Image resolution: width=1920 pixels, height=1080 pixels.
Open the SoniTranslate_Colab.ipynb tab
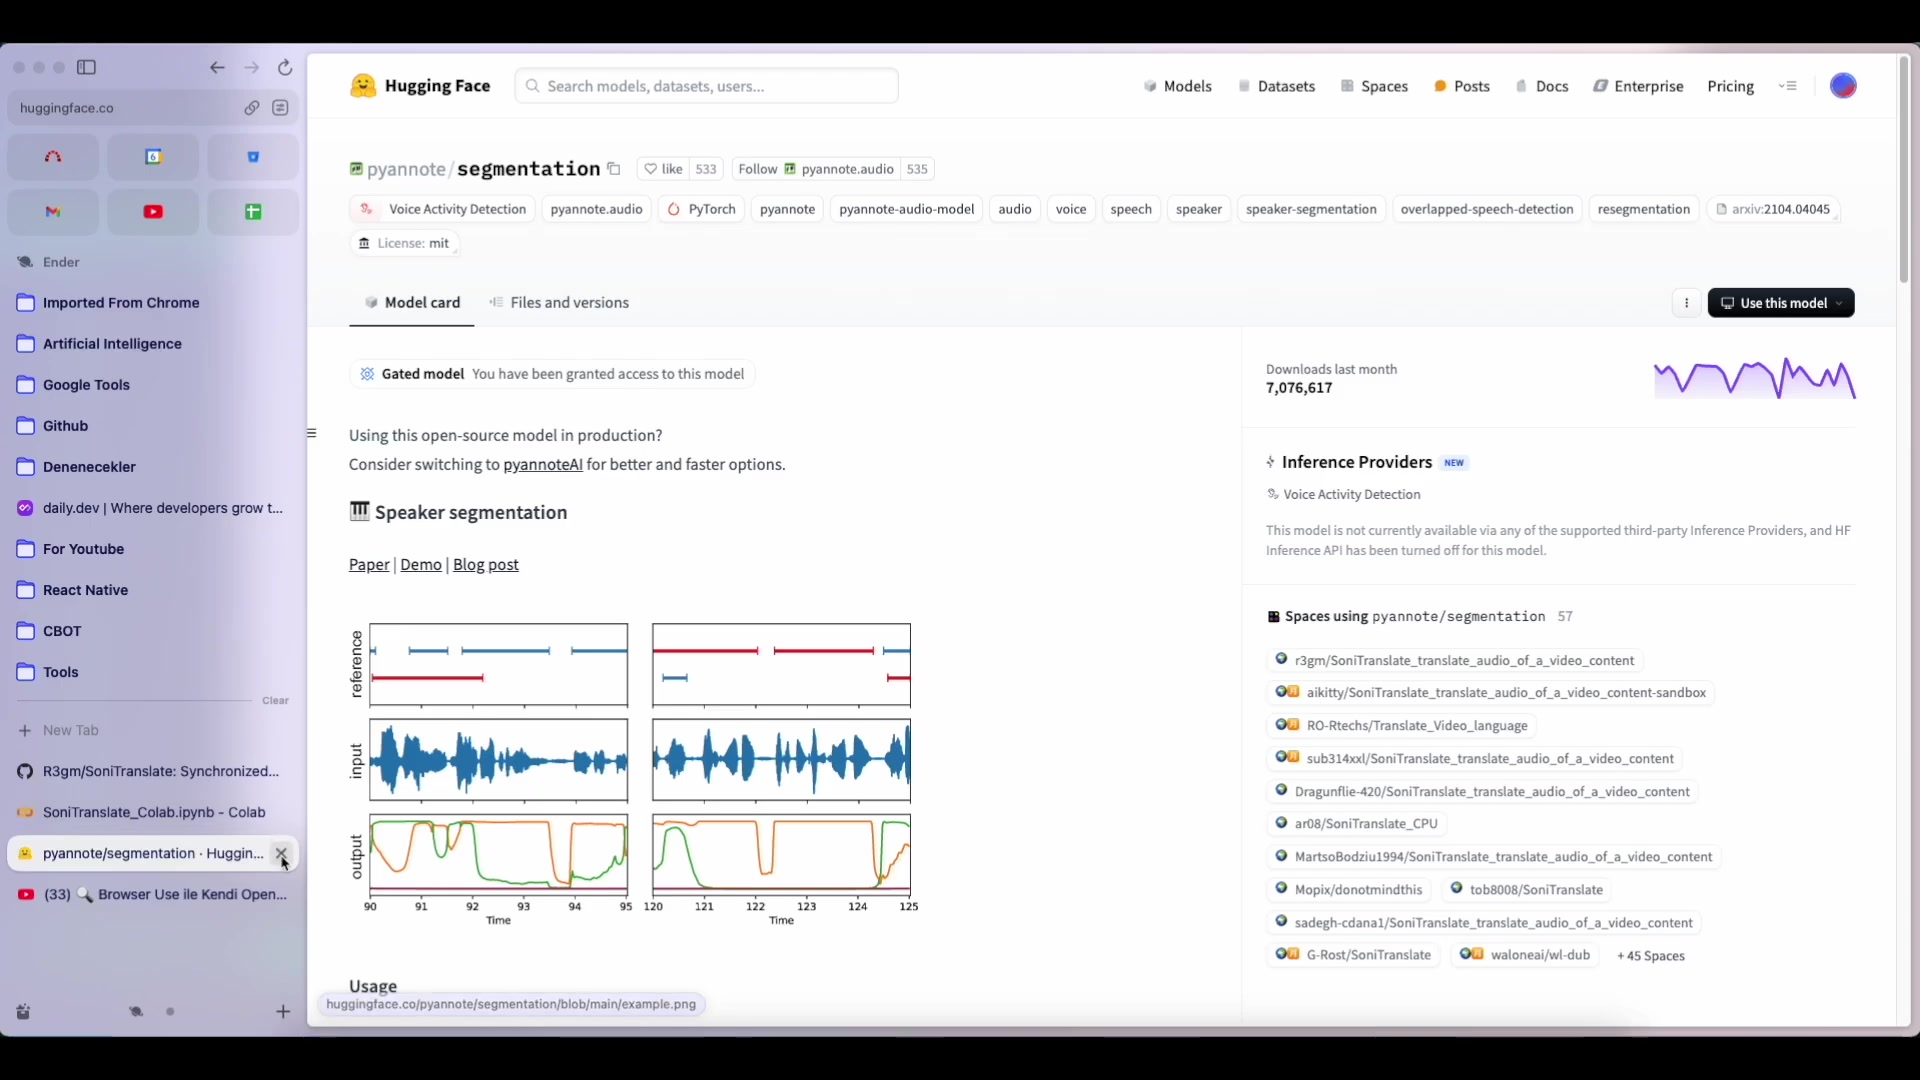coord(153,813)
